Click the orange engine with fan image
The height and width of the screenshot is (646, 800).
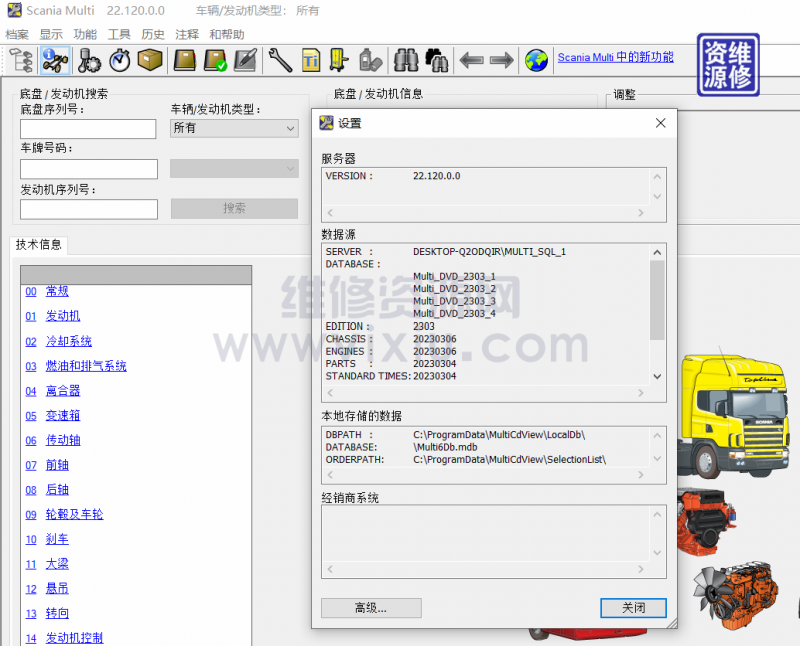pos(736,595)
